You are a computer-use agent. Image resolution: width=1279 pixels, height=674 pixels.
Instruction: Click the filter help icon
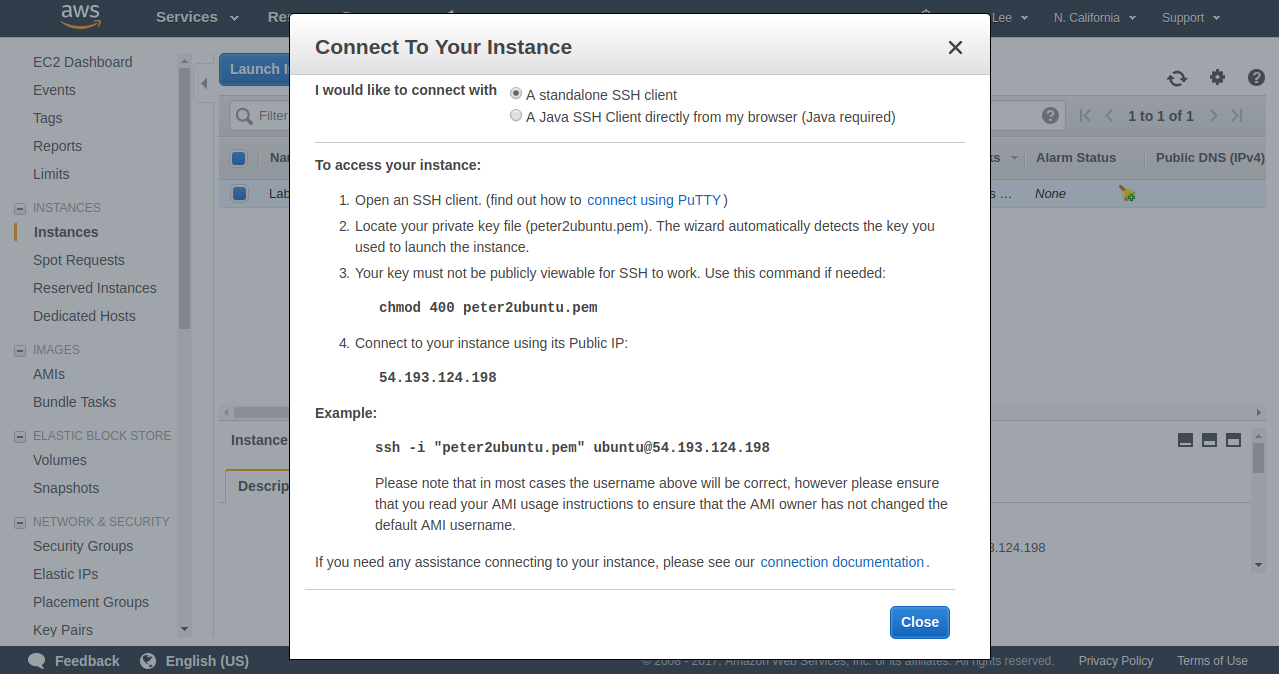1050,116
